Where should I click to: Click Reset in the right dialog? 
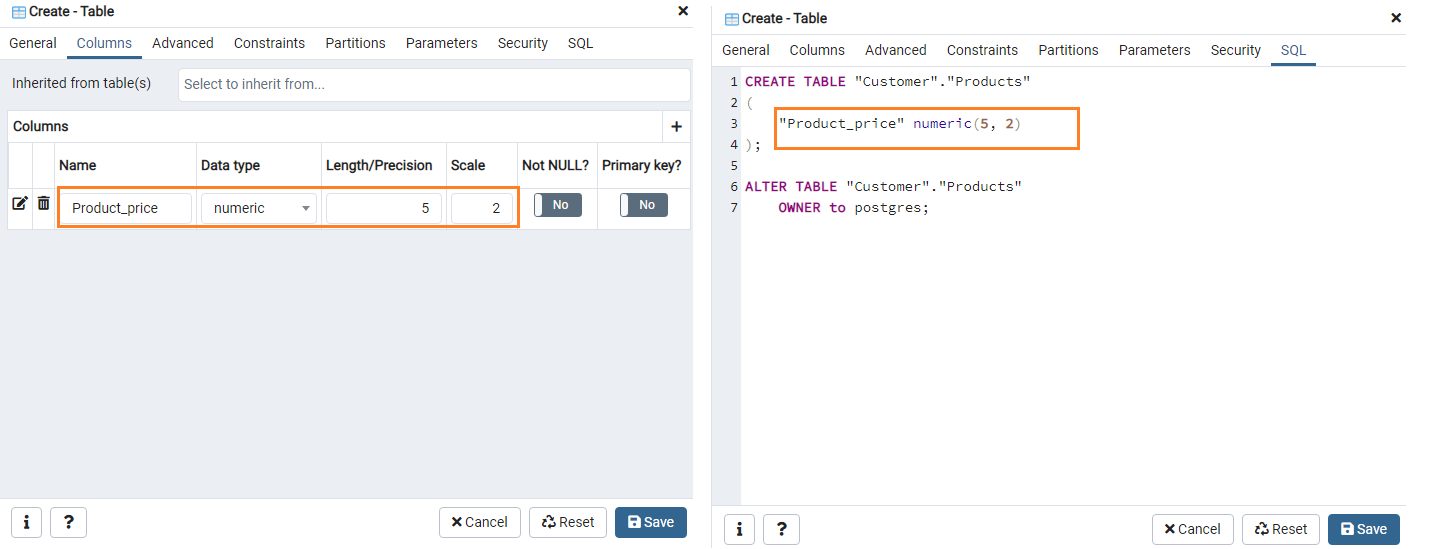[x=1281, y=529]
